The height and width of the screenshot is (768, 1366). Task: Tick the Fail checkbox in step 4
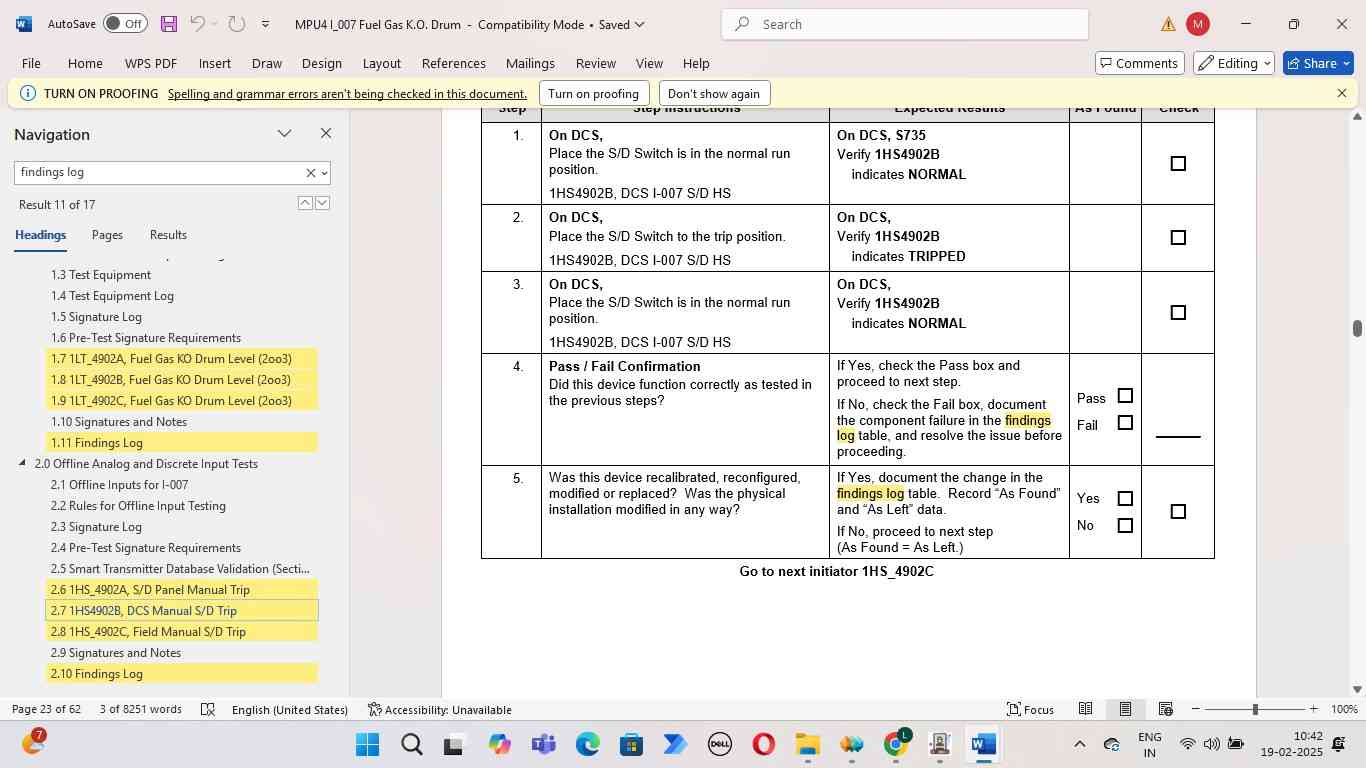[x=1125, y=423]
